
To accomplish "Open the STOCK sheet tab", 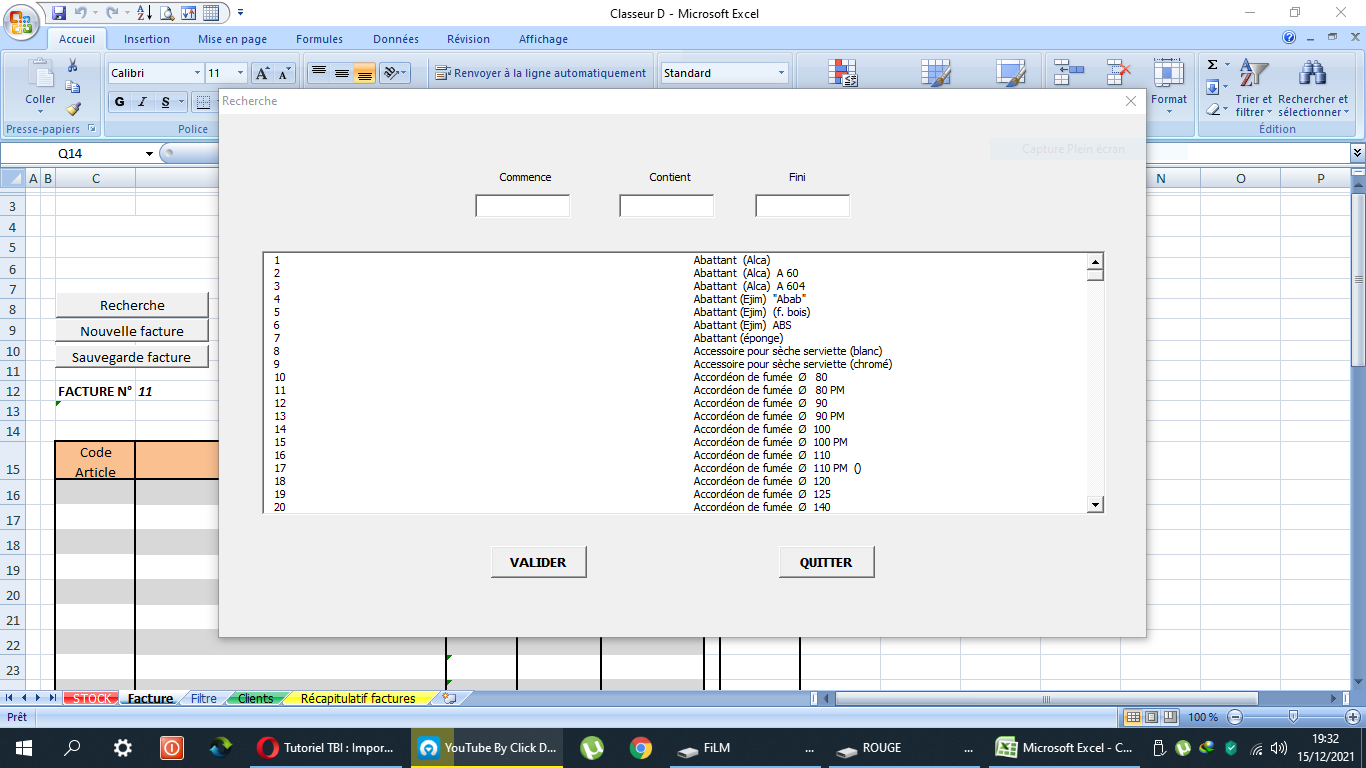I will click(92, 698).
